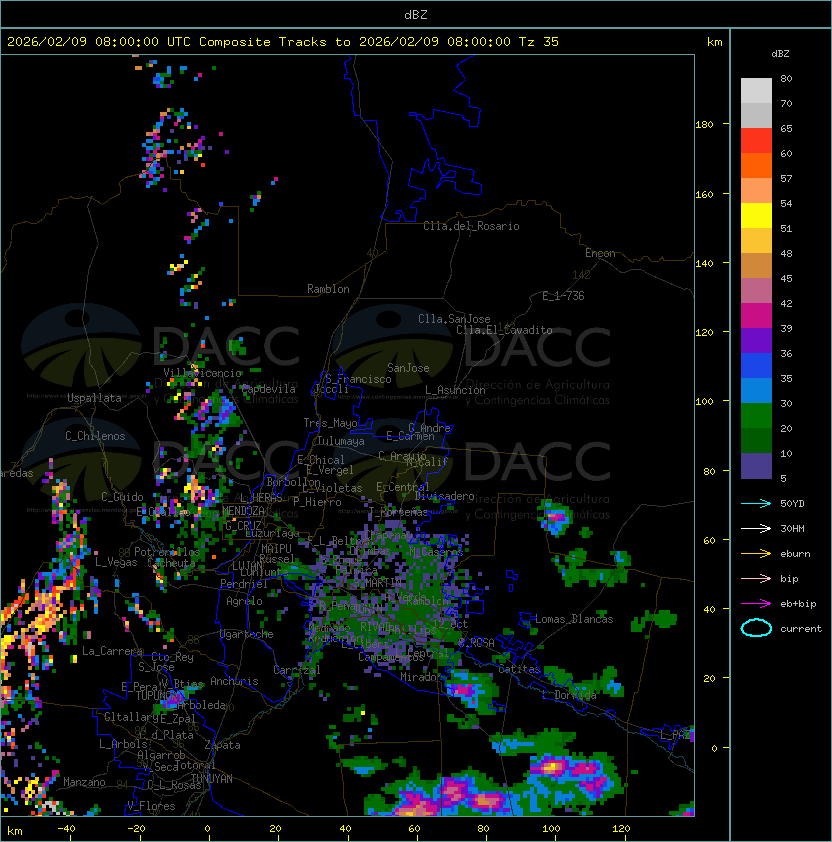Click the 'Ramblon' map label

coord(328,289)
